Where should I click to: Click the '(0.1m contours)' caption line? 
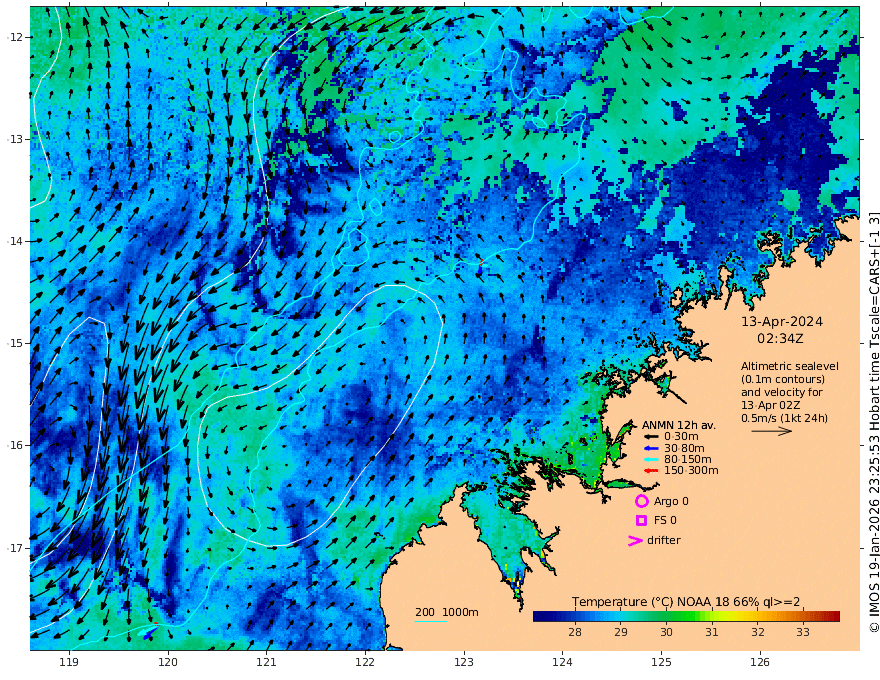782,379
